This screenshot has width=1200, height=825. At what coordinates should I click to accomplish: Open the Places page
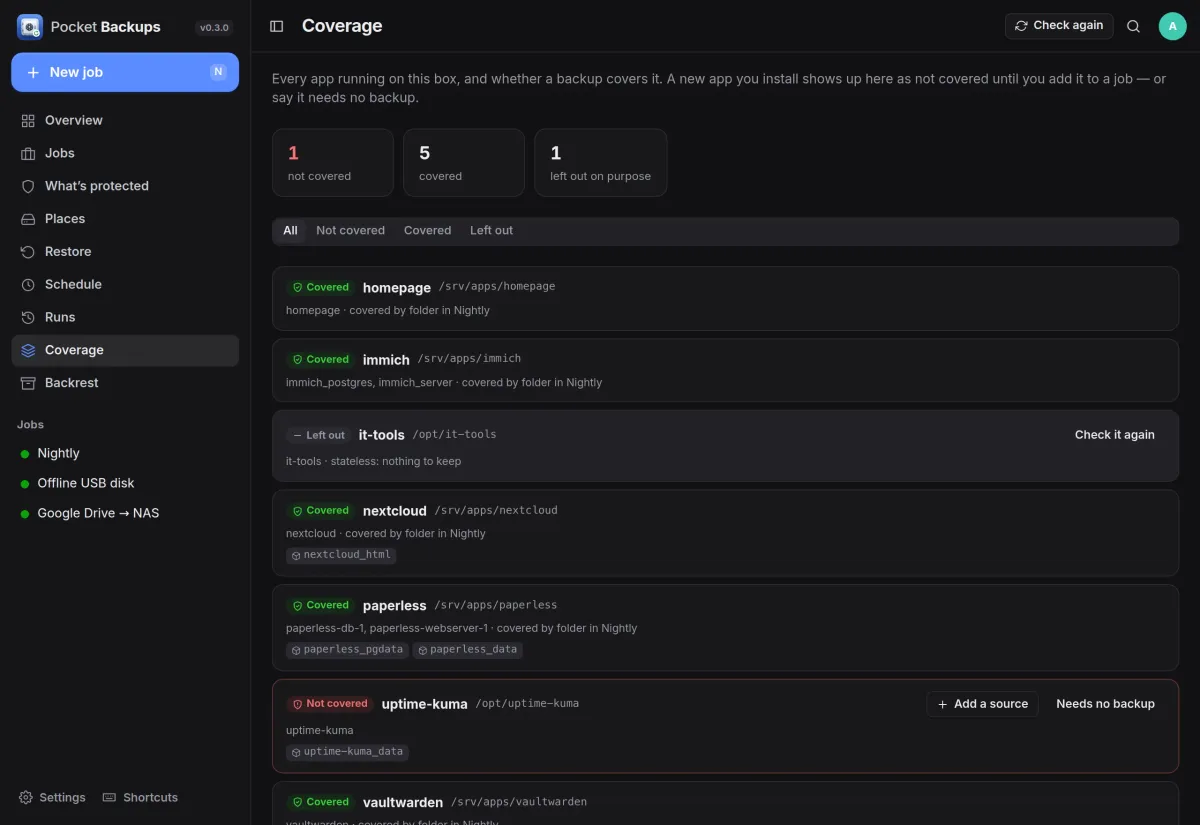coord(125,219)
